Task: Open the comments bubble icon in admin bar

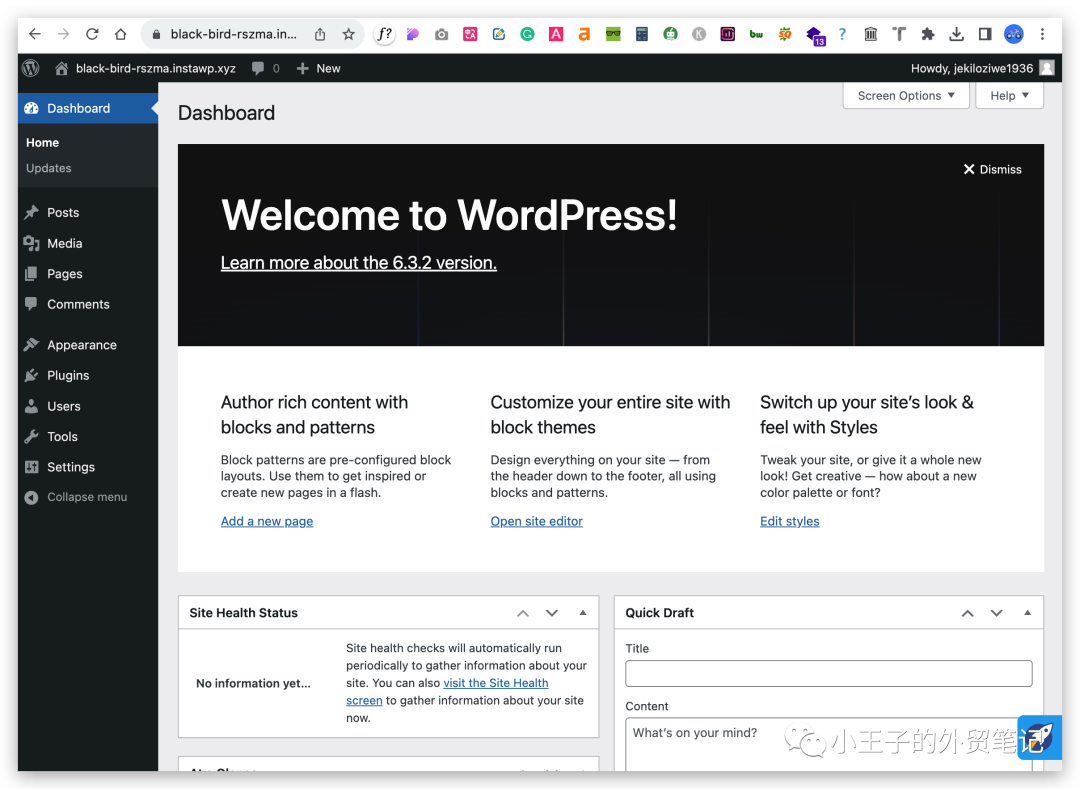Action: [259, 68]
